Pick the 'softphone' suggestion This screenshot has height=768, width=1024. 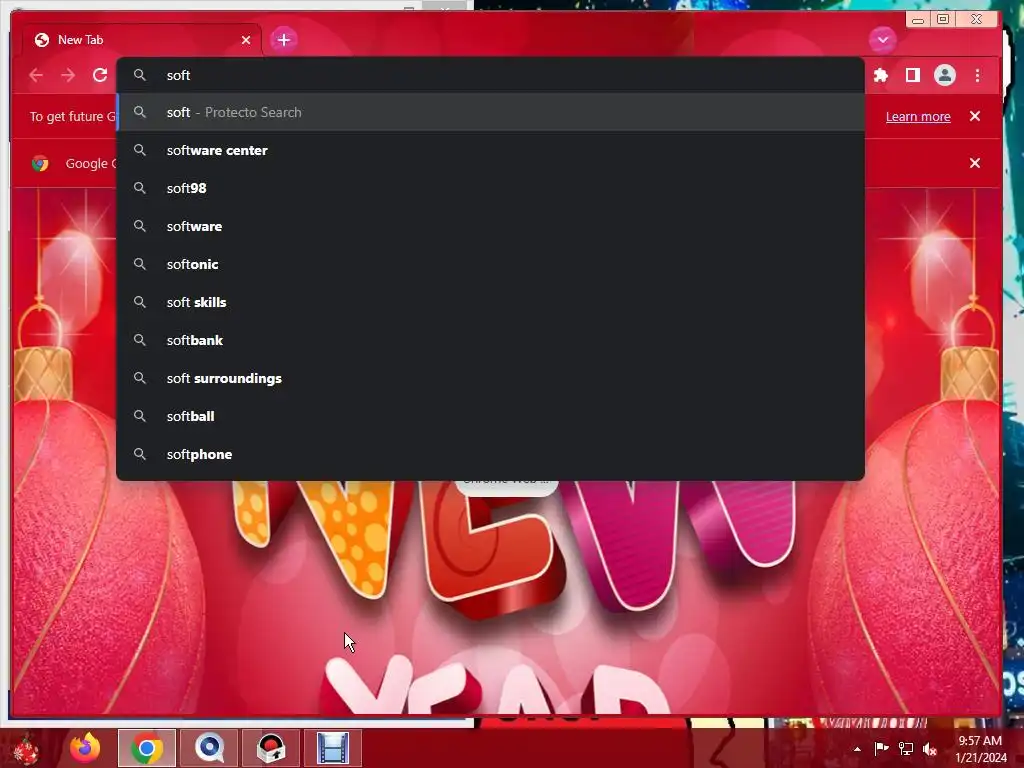click(490, 454)
